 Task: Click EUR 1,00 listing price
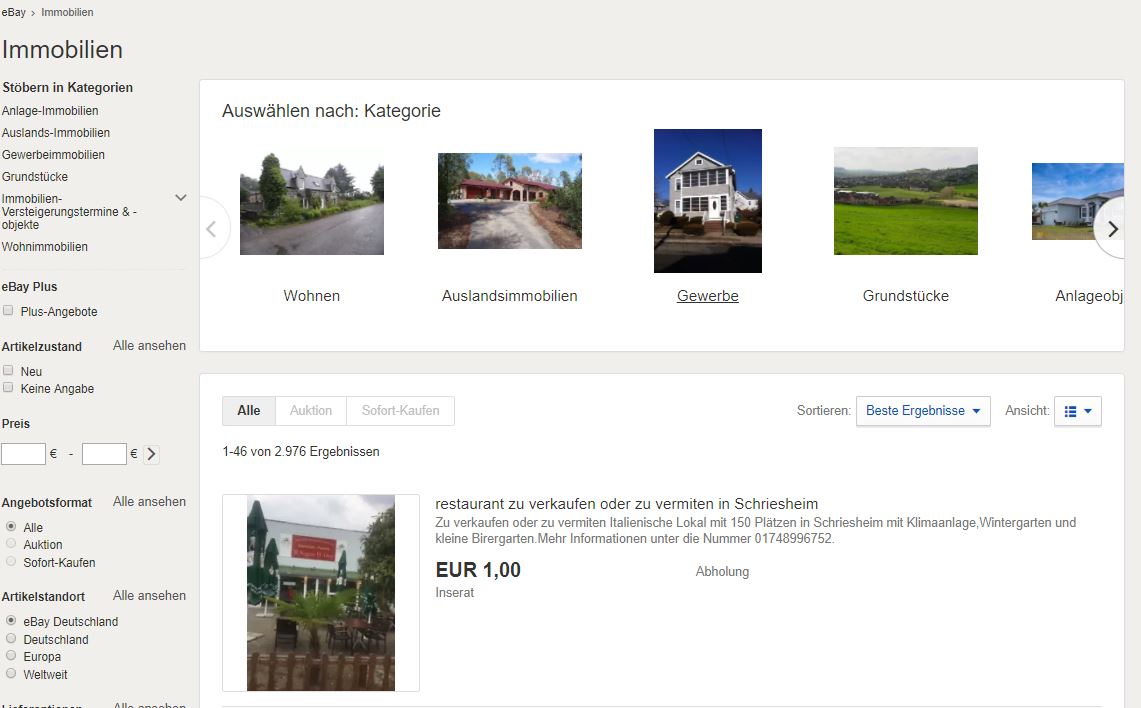click(478, 570)
